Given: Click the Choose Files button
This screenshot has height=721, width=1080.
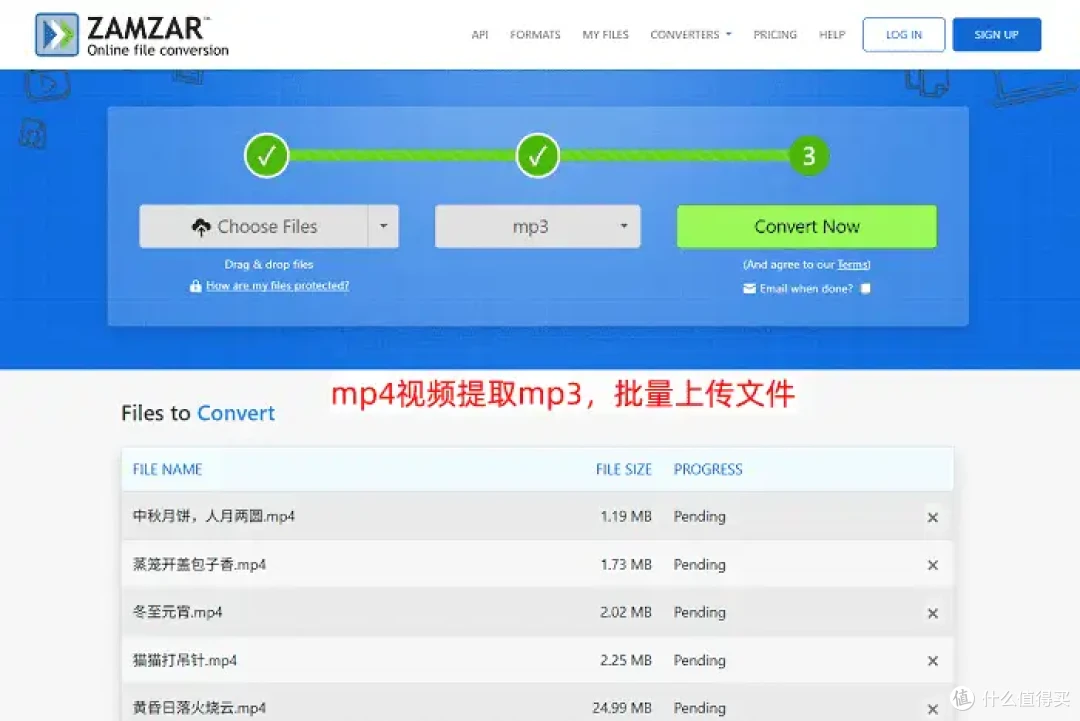Looking at the screenshot, I should pos(253,227).
